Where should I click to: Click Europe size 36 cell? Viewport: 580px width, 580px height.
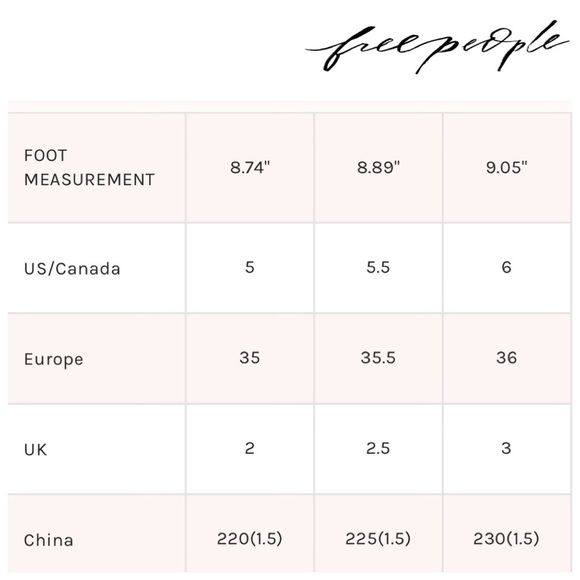[507, 358]
